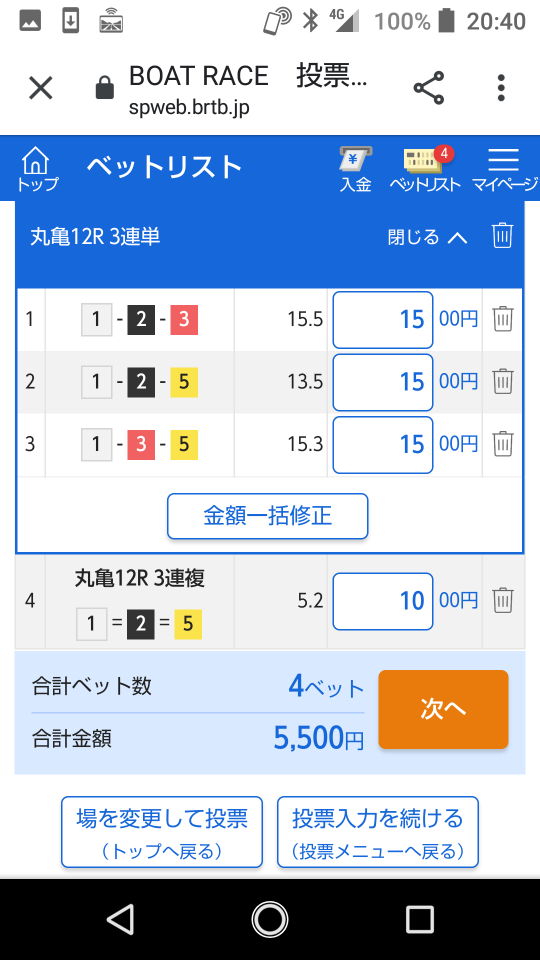Open browser three-dot overflow menu
This screenshot has height=960, width=540.
click(x=501, y=88)
